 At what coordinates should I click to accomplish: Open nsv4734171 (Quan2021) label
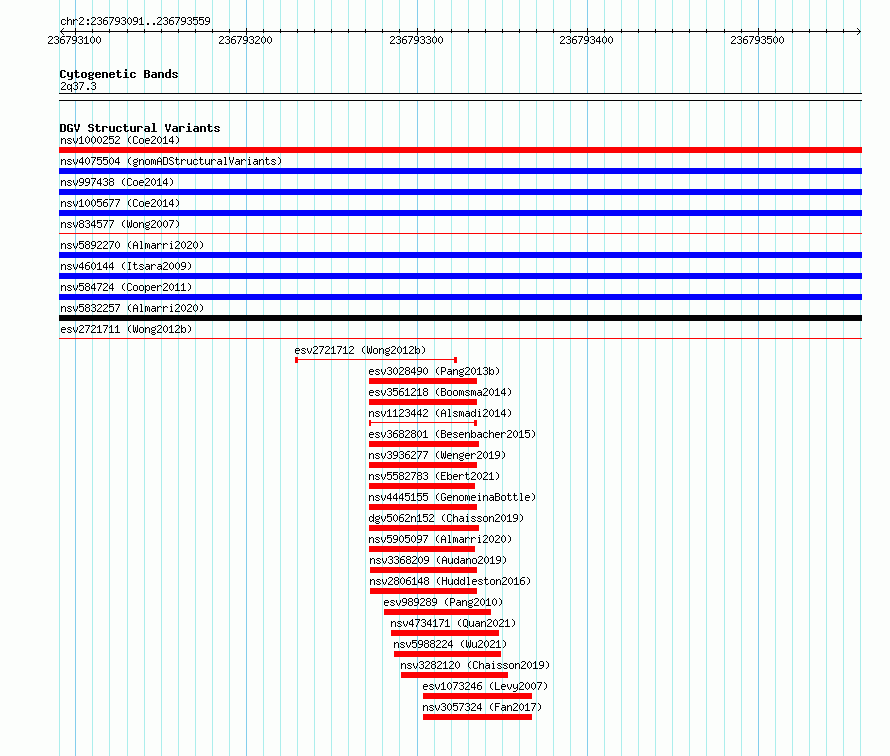453,623
